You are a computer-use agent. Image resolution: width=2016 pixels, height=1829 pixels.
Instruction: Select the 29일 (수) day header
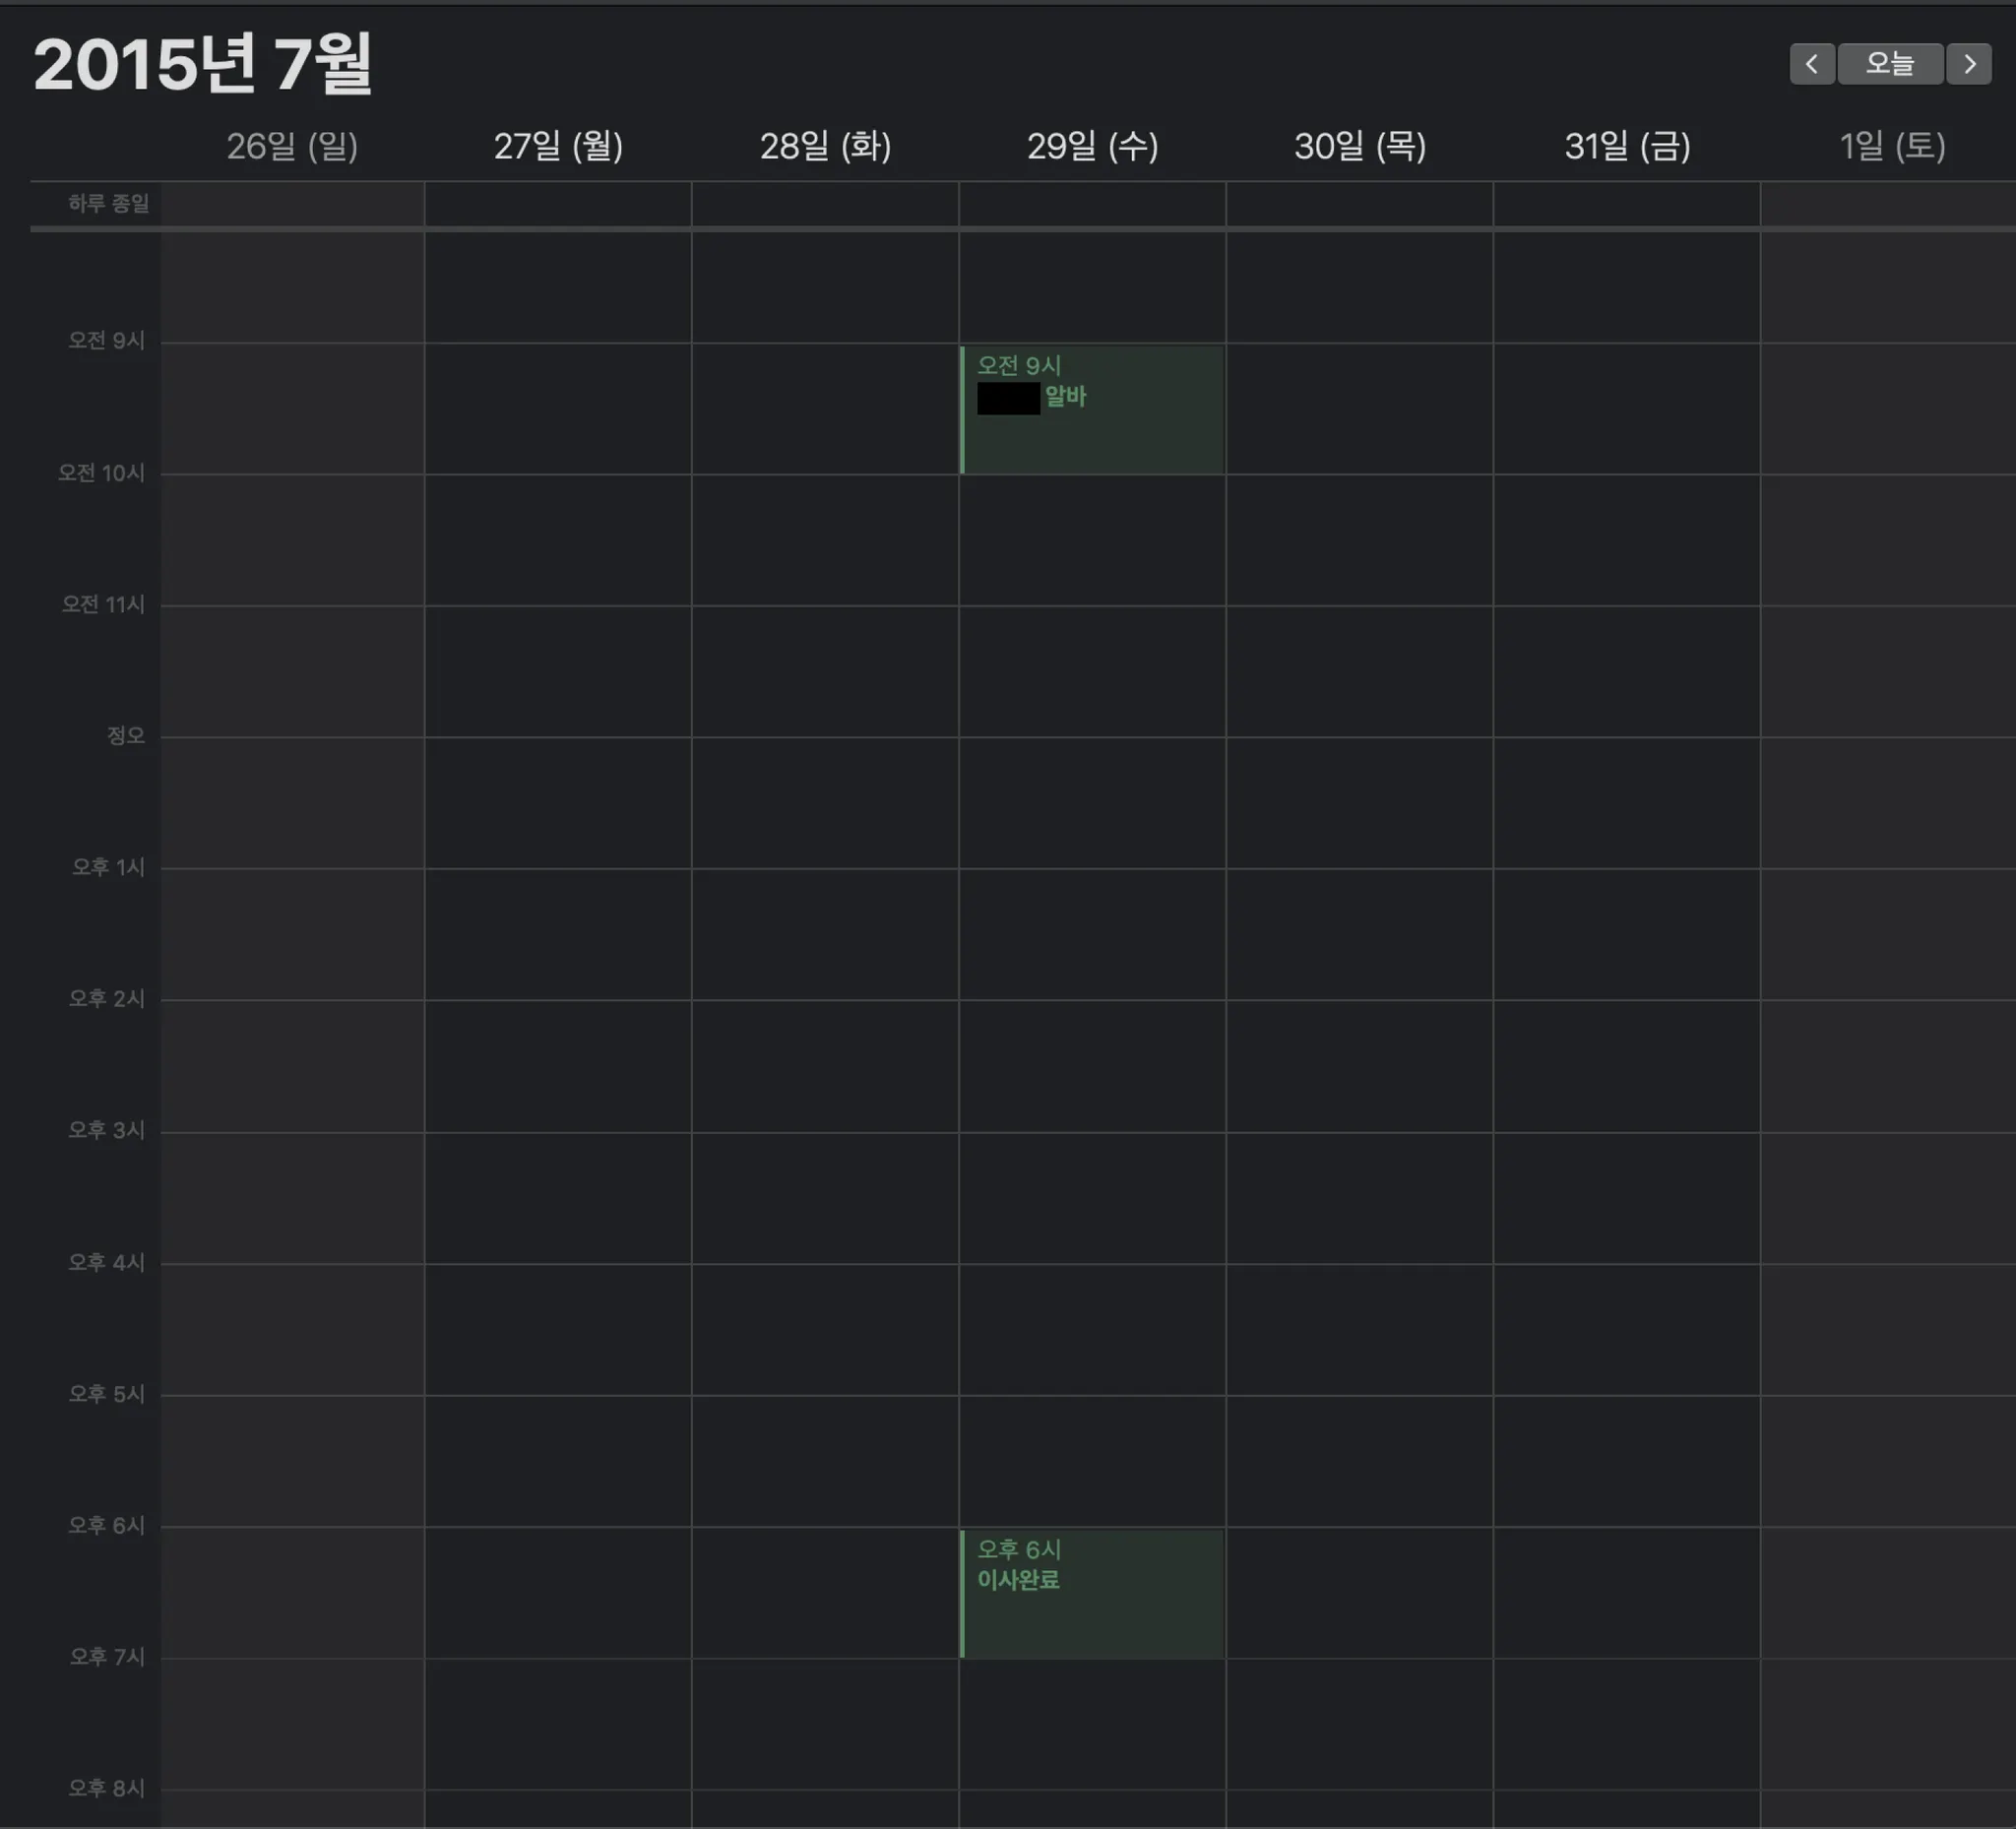pyautogui.click(x=1092, y=147)
